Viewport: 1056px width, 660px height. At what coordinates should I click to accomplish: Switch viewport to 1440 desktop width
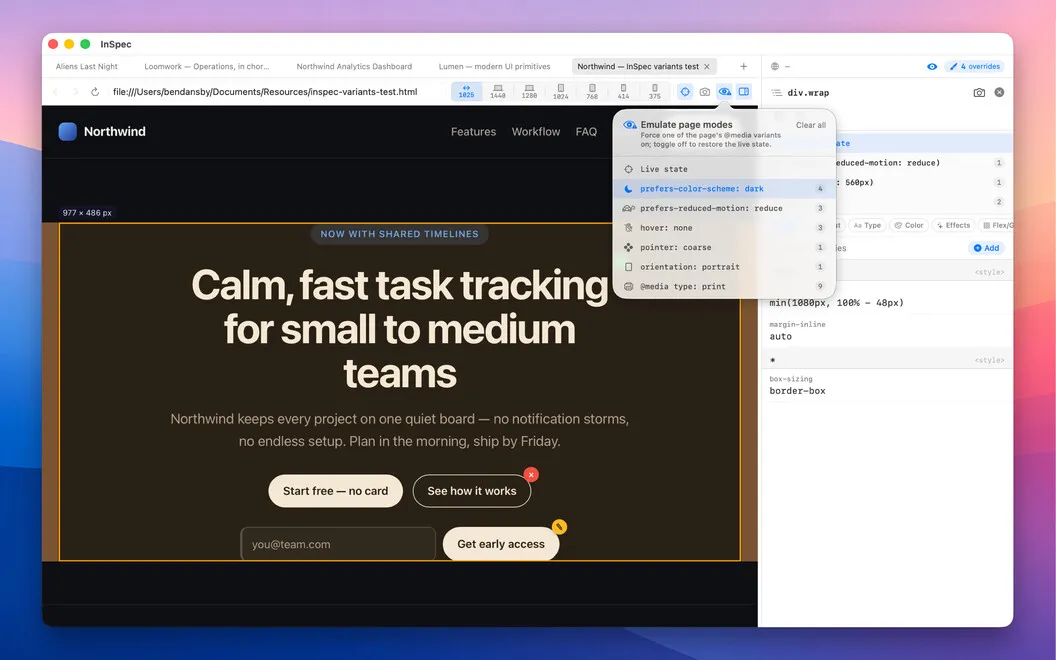click(x=498, y=92)
